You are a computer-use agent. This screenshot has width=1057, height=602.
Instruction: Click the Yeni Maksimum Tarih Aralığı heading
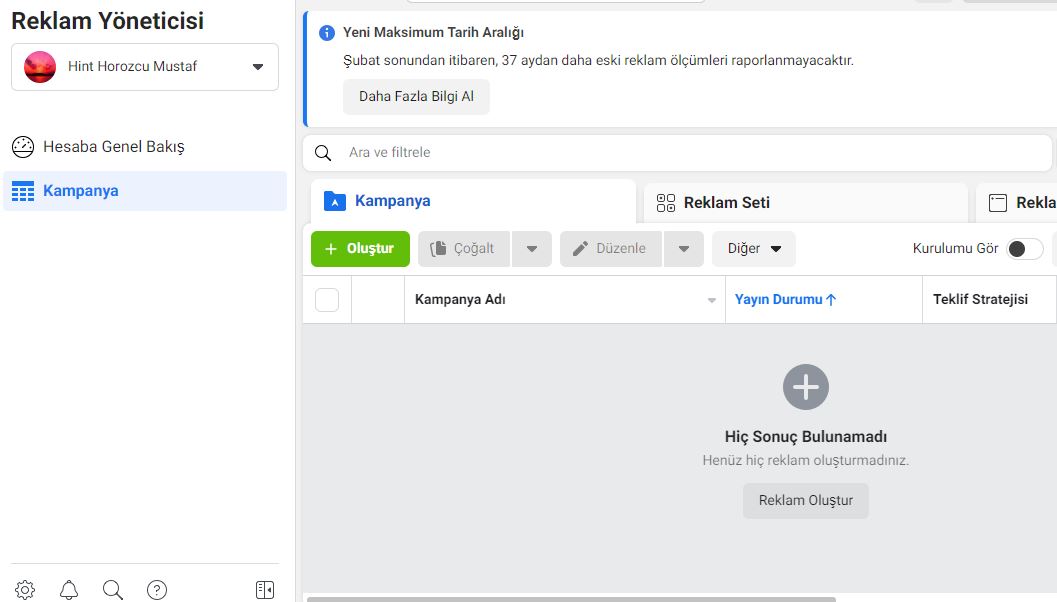(433, 32)
